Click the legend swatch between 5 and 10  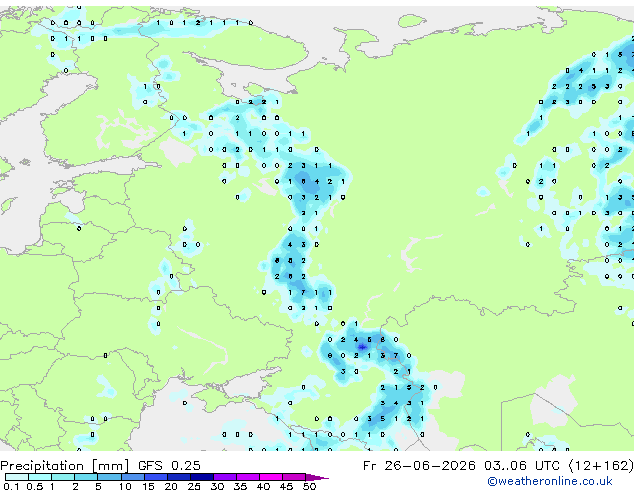(x=109, y=477)
